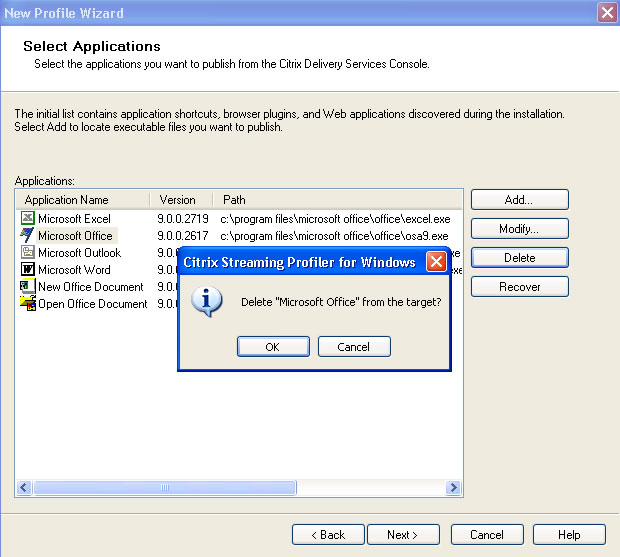
Task: Click the Delete button
Action: point(520,258)
